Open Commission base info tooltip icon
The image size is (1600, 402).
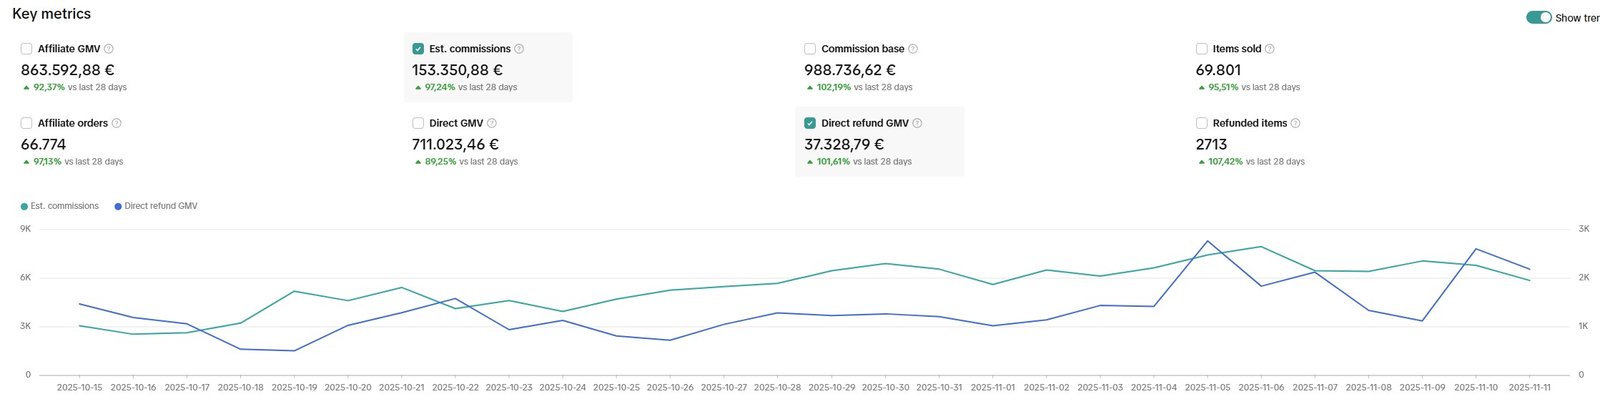point(913,49)
